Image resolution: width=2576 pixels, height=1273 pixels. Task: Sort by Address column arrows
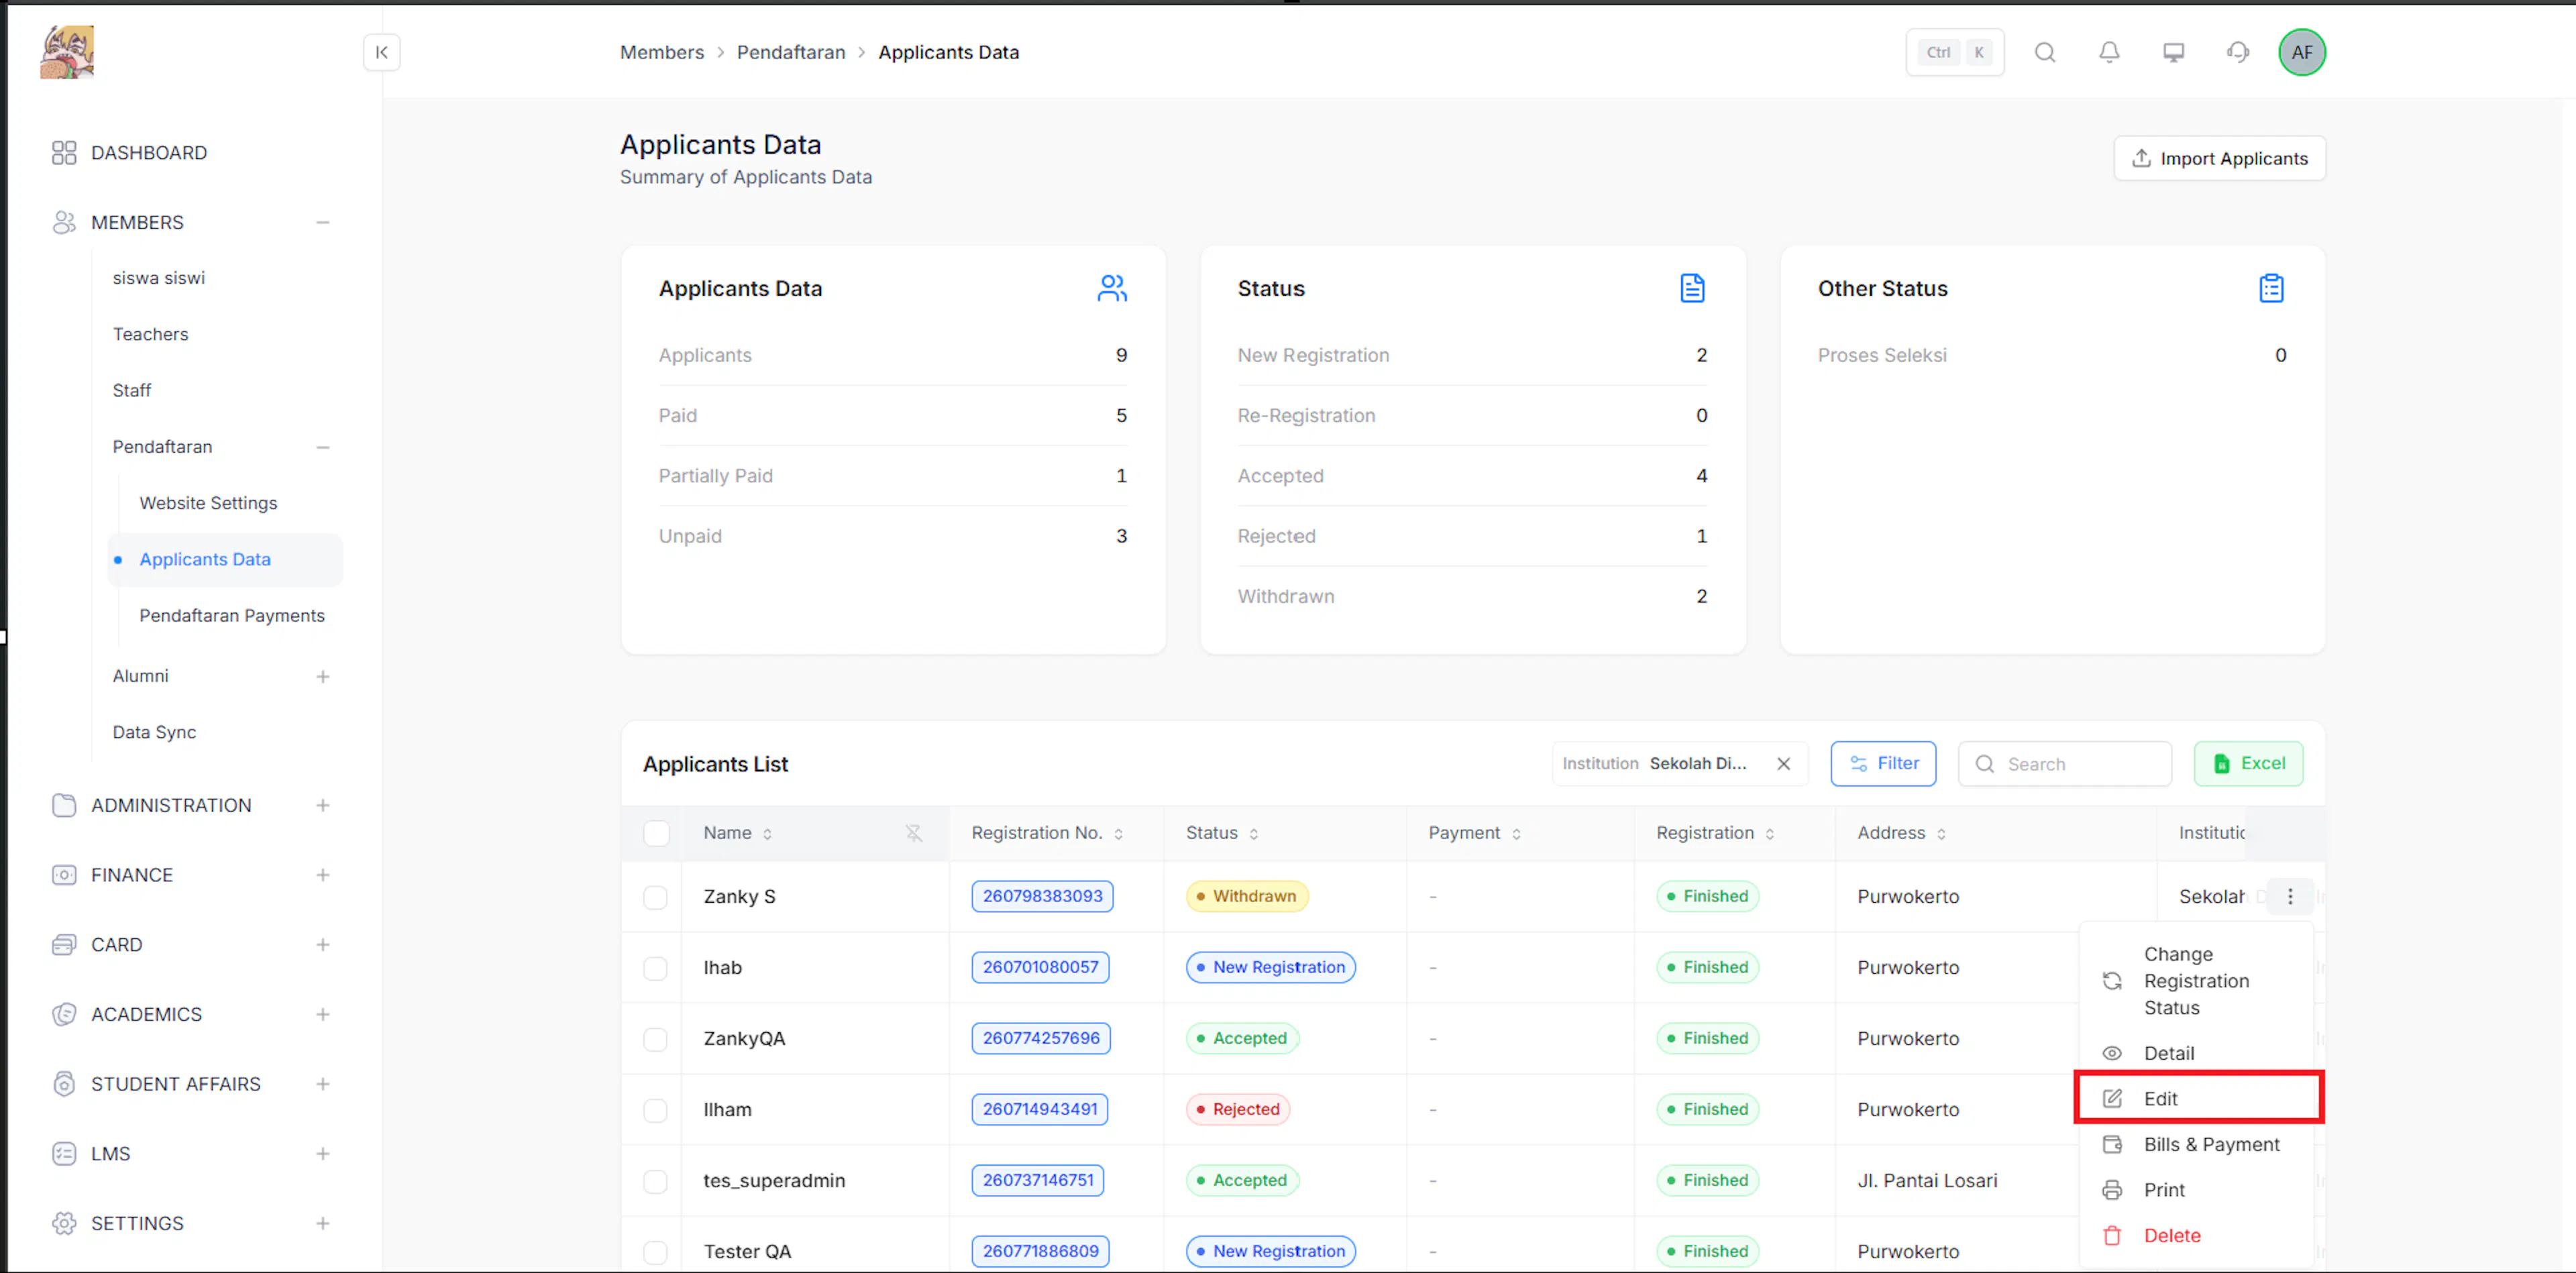click(x=1940, y=834)
